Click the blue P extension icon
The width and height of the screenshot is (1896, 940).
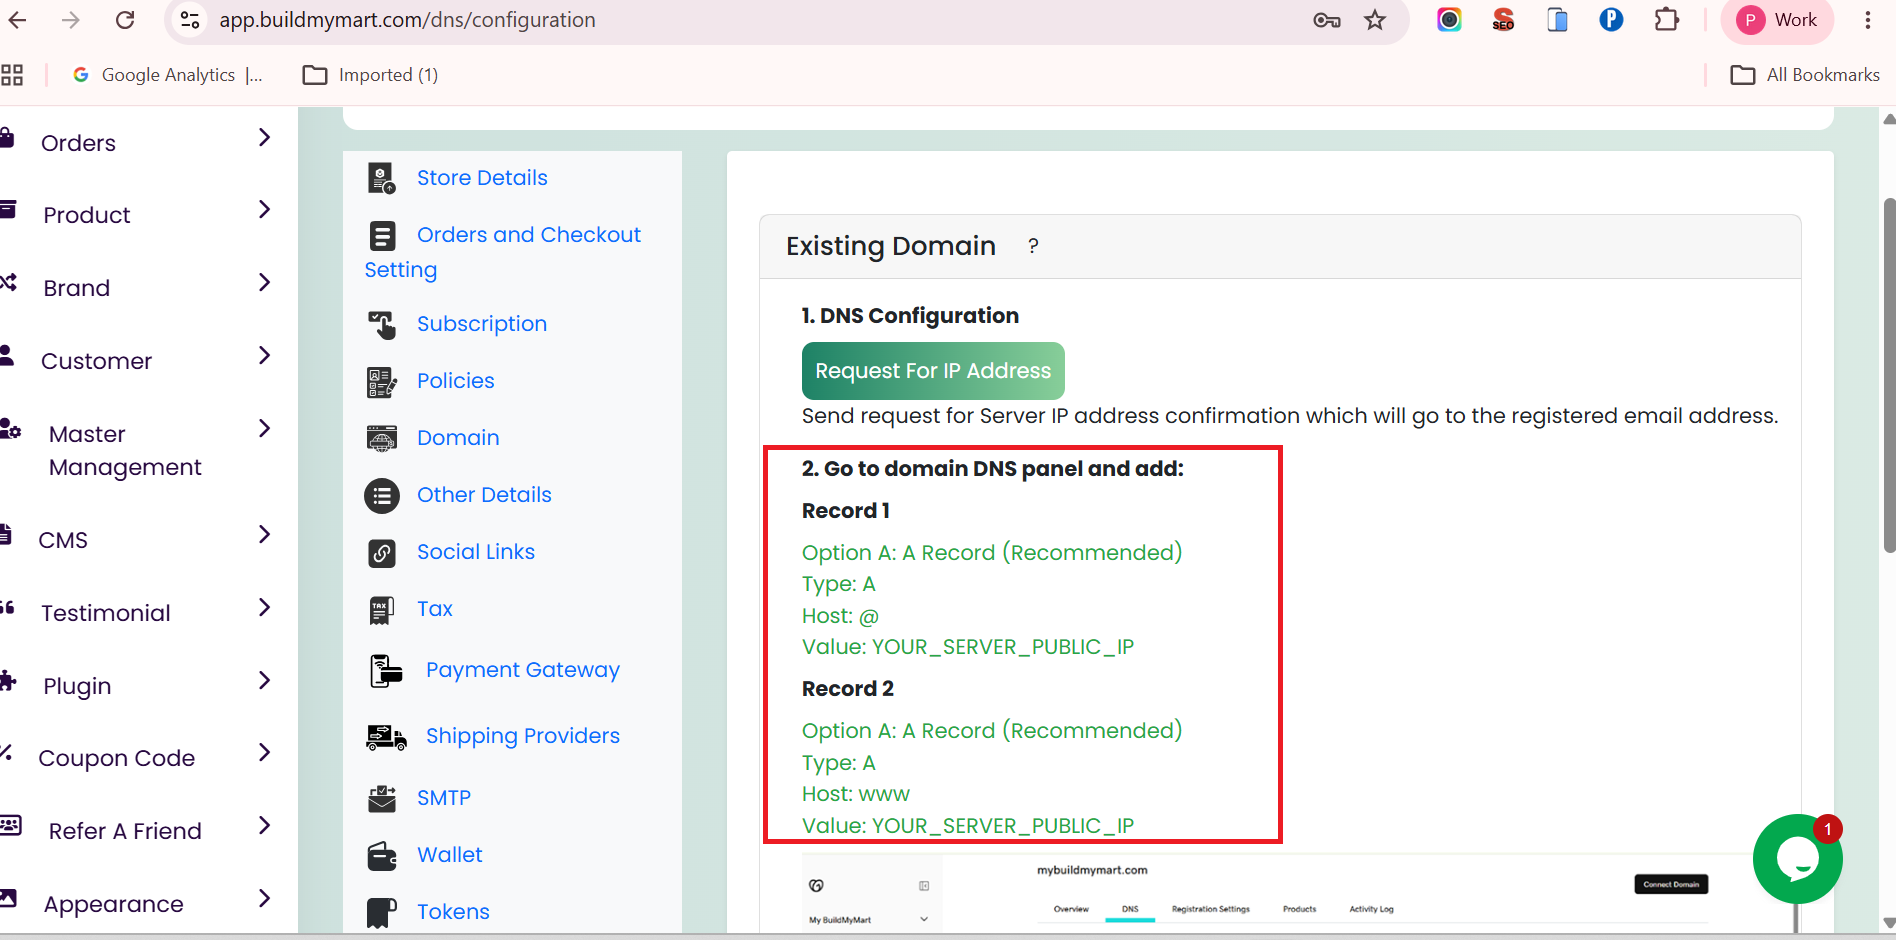click(1611, 19)
